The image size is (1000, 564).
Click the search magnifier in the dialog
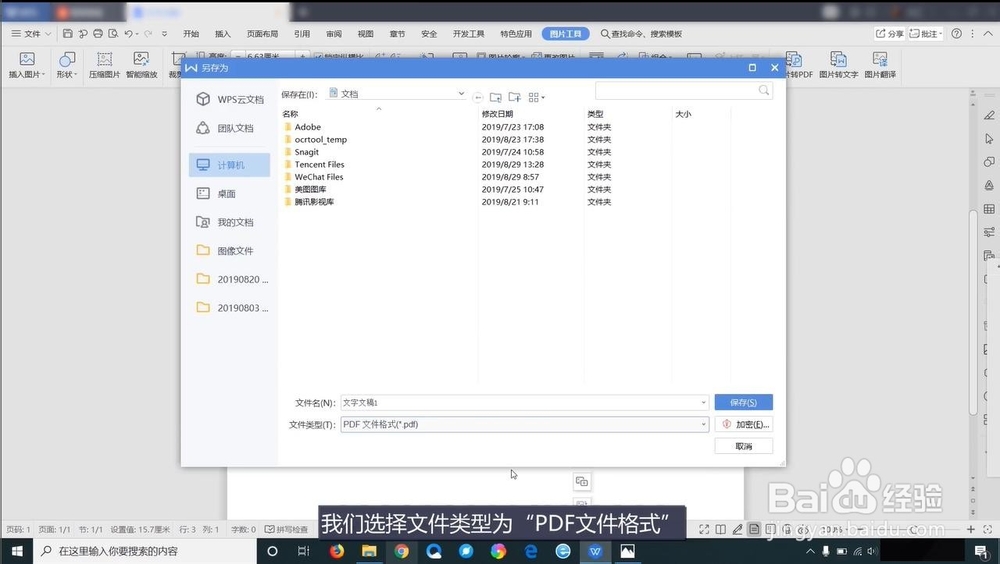click(x=763, y=91)
